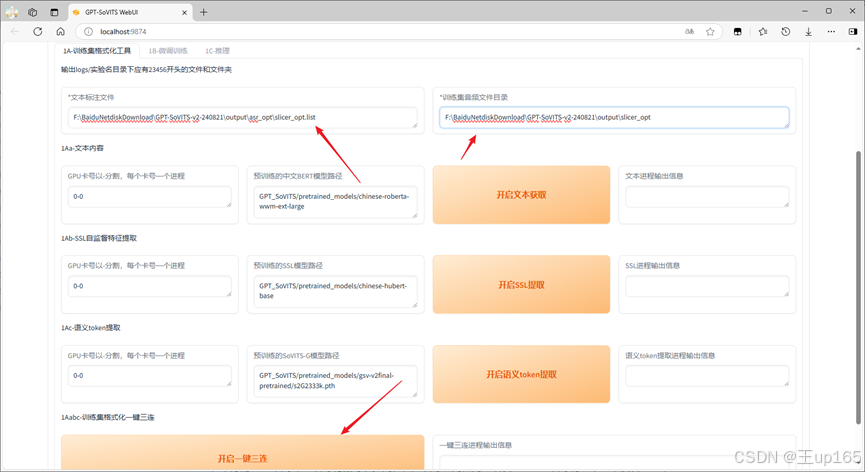Image resolution: width=865 pixels, height=472 pixels.
Task: Click GPU卡号 field in 1Ac-语义token section
Action: click(149, 376)
